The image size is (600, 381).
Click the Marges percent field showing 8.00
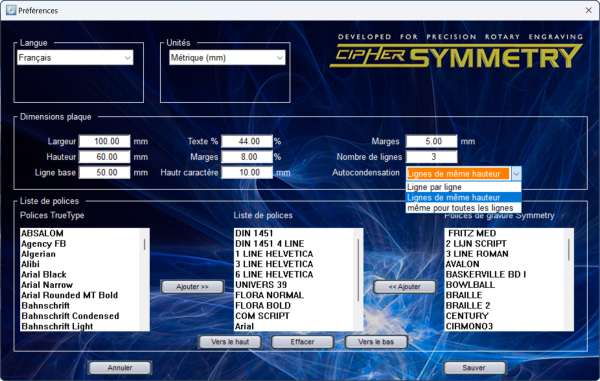[247, 157]
